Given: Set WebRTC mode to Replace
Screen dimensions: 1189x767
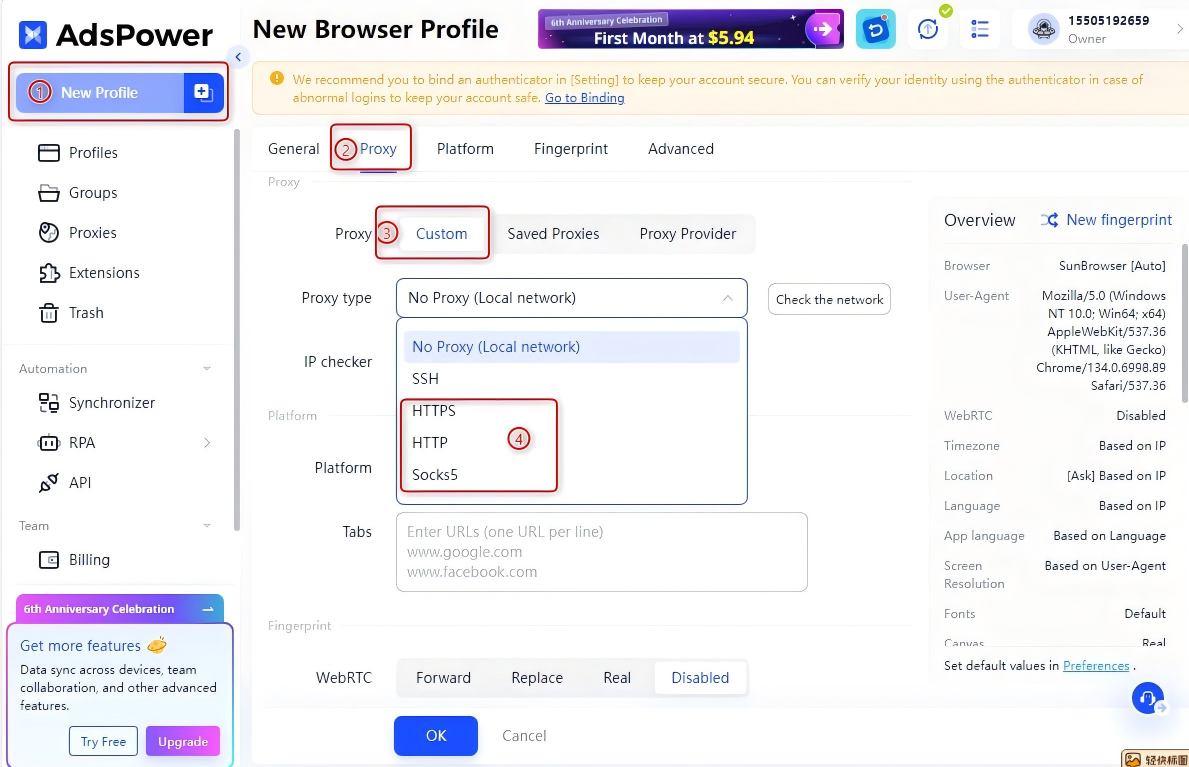Looking at the screenshot, I should tap(537, 678).
